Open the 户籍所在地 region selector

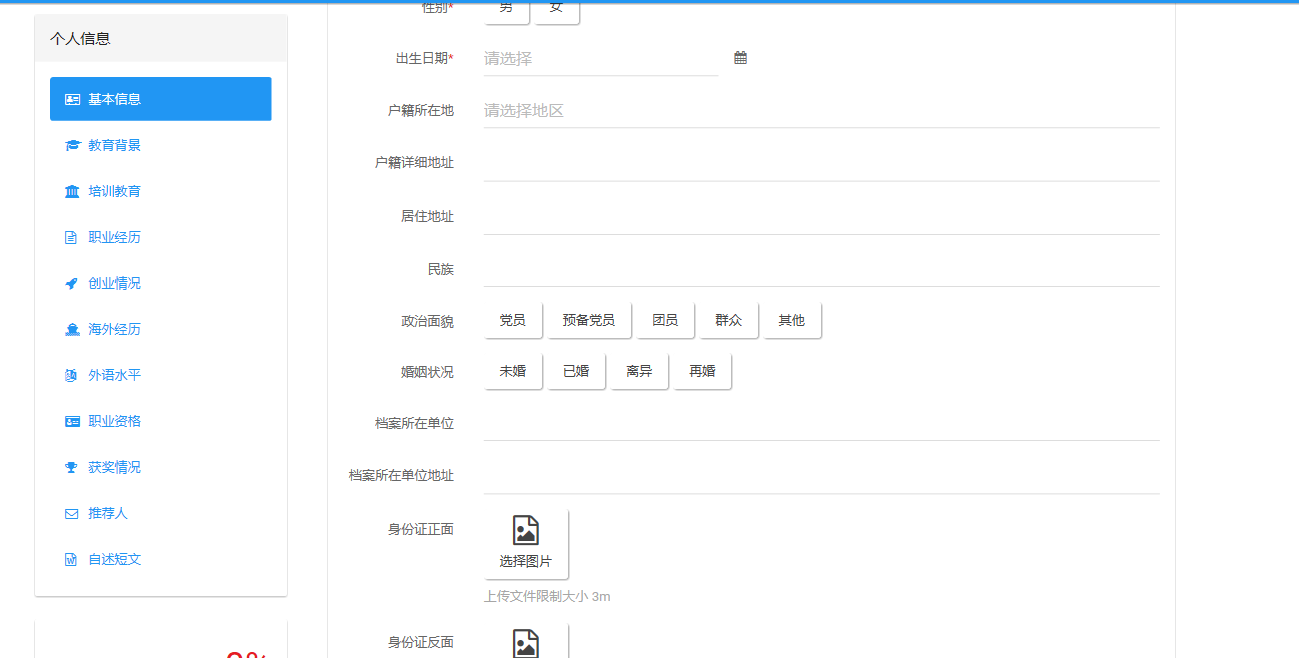821,111
